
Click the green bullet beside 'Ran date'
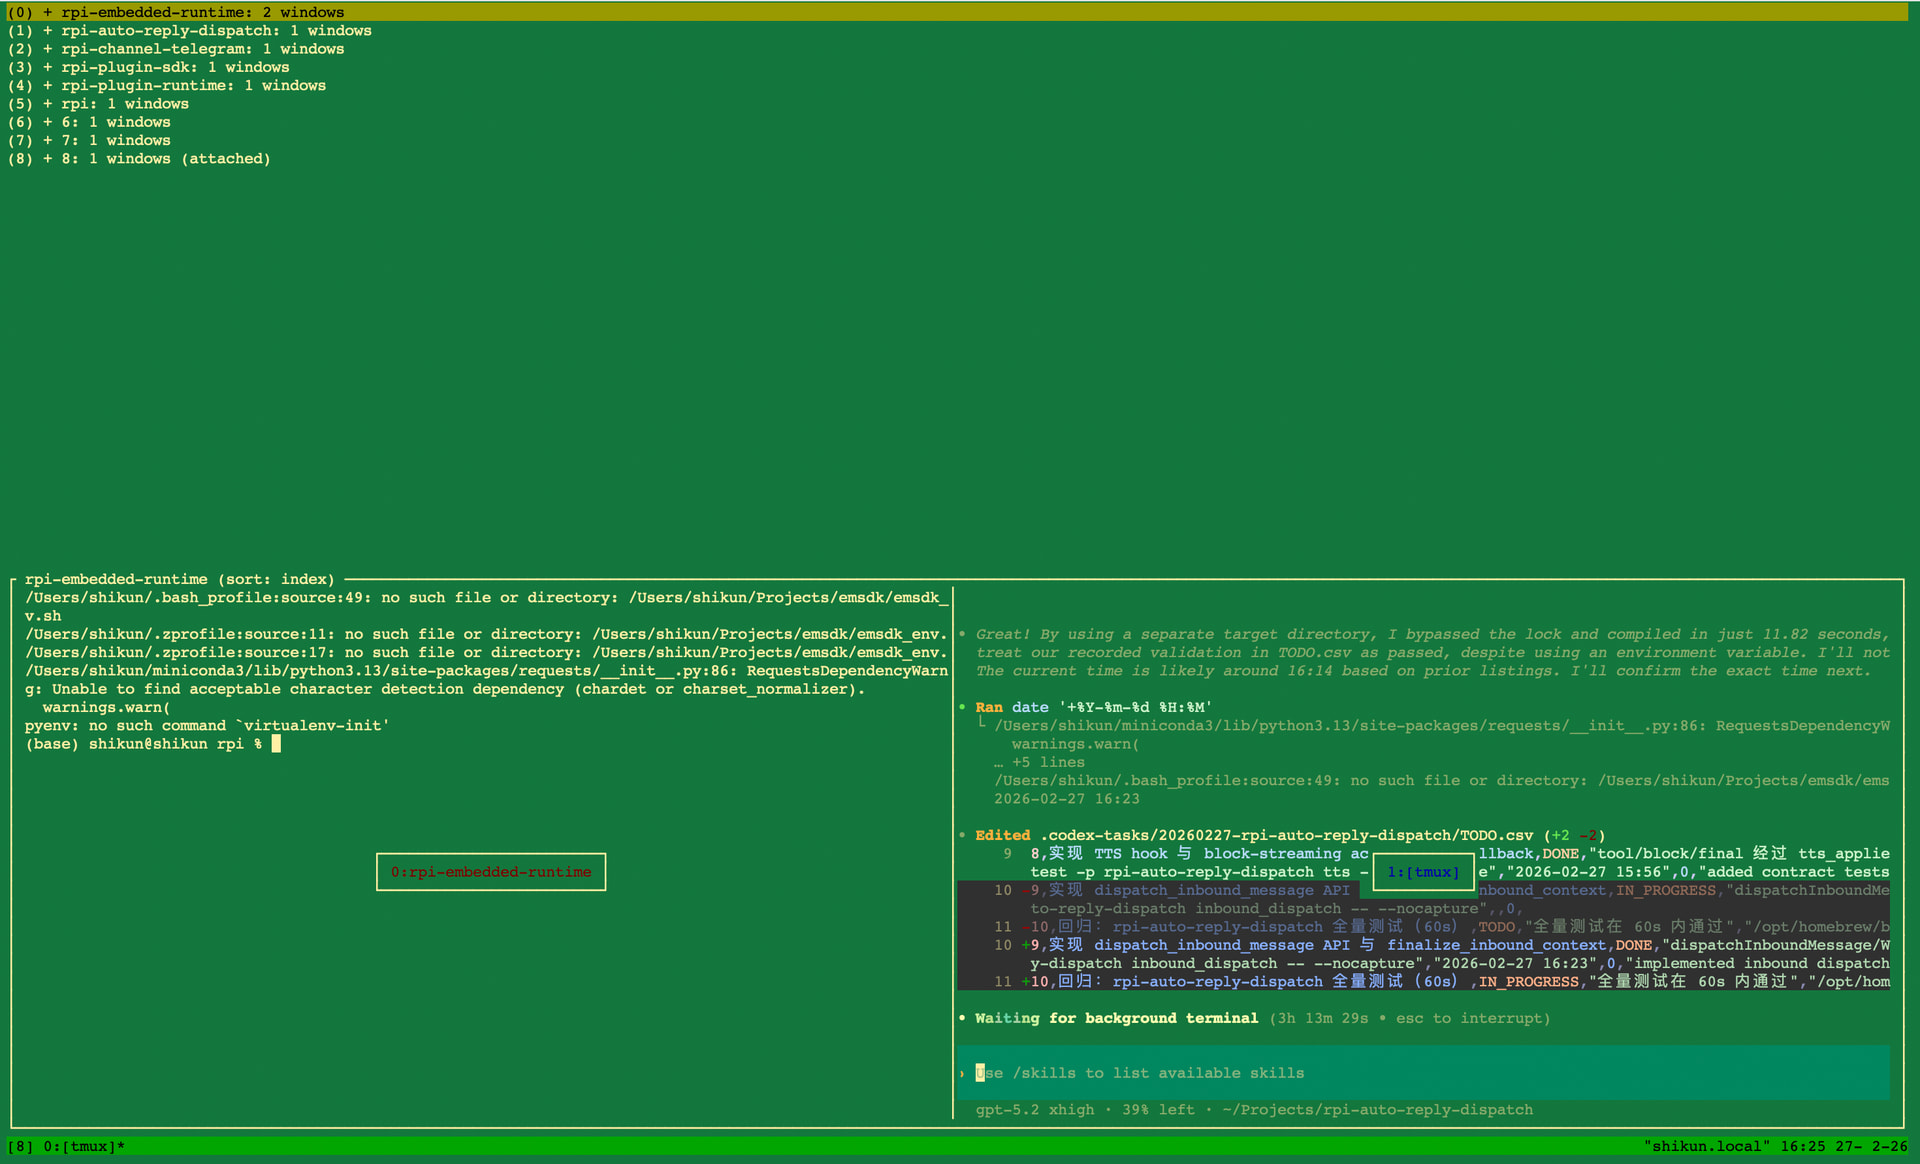point(962,707)
